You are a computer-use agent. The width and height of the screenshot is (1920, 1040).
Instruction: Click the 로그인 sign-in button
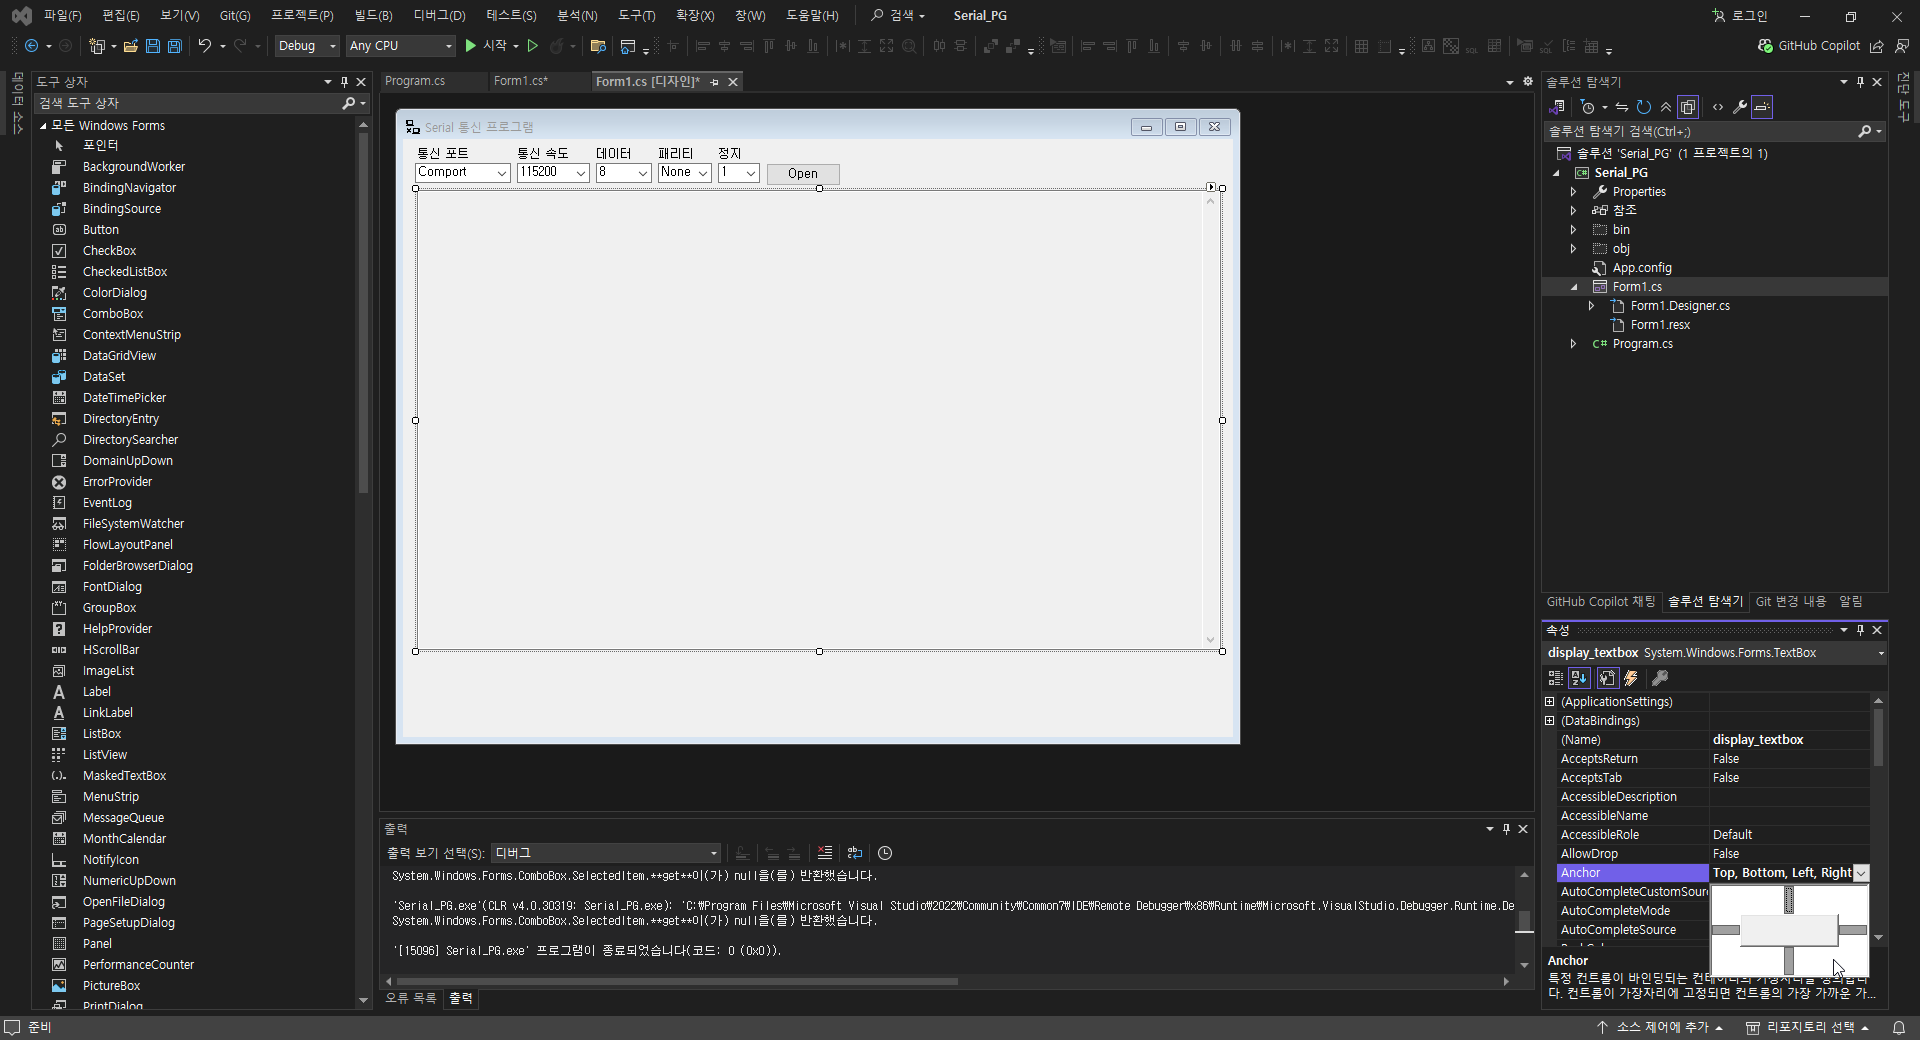[x=1739, y=16]
